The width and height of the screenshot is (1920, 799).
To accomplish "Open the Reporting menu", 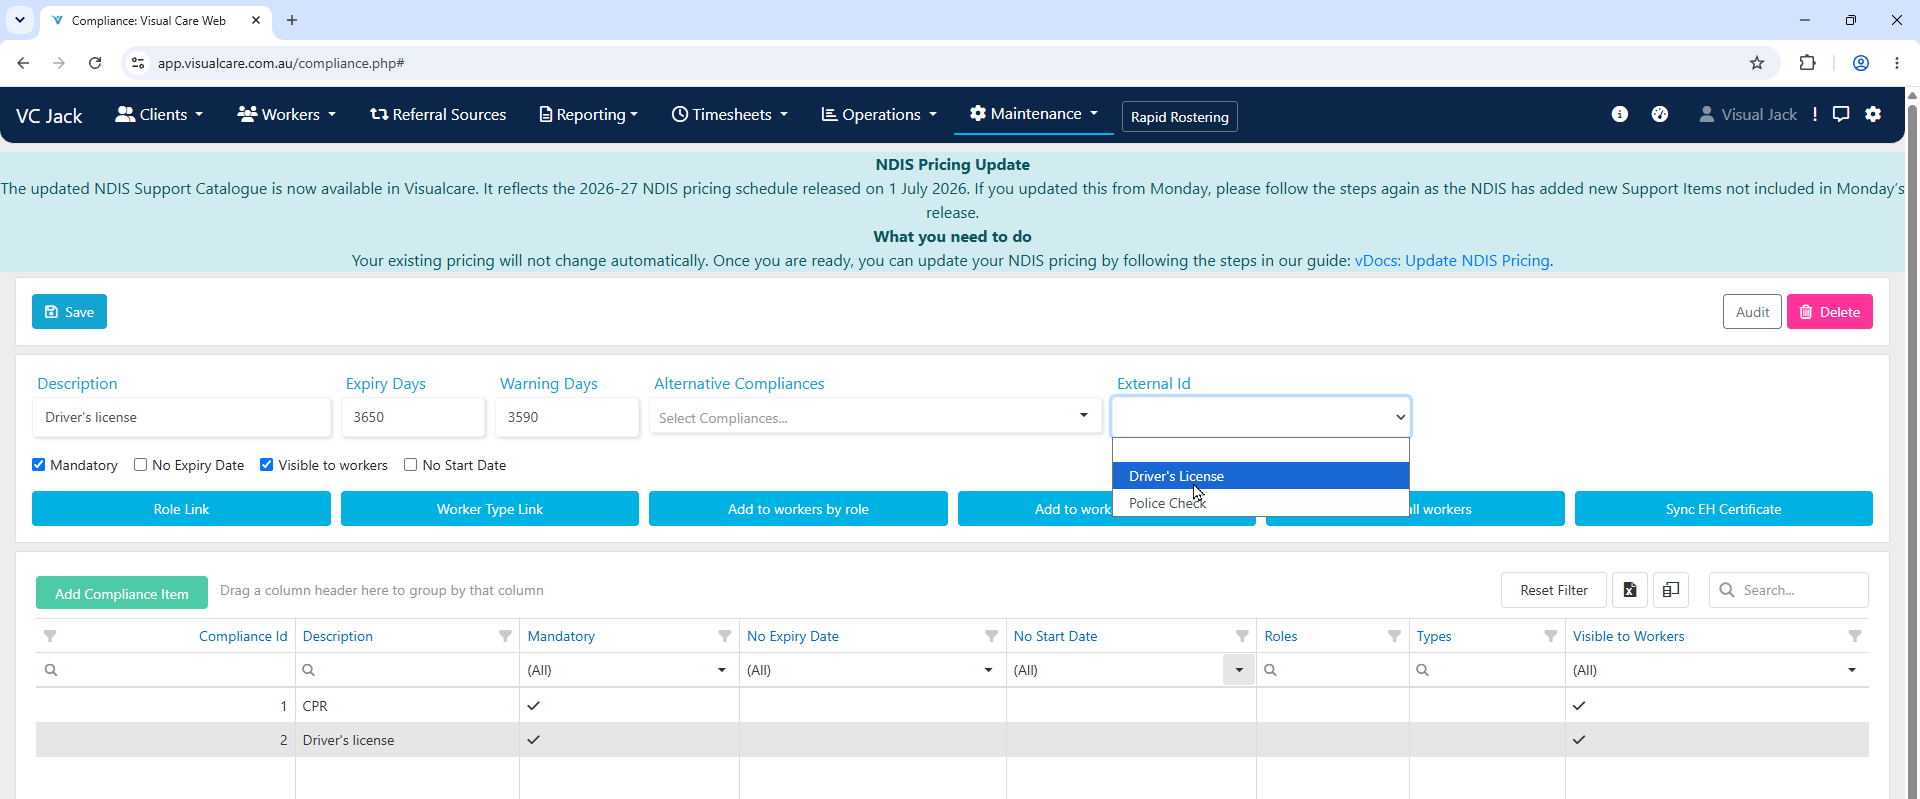I will 588,114.
